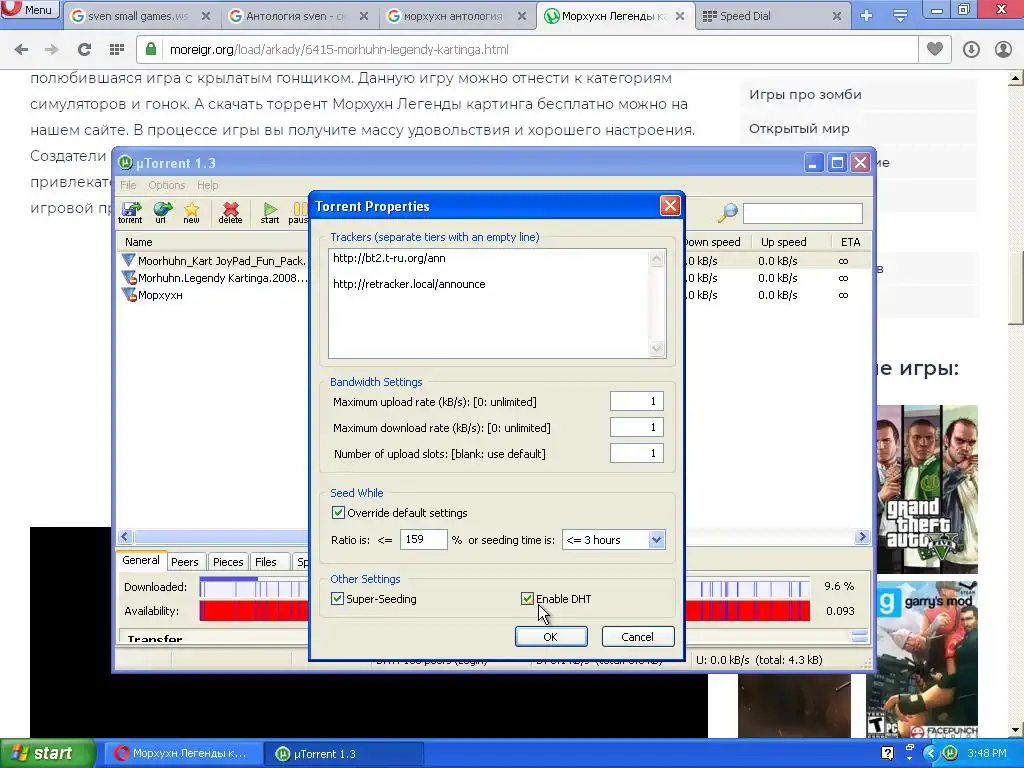This screenshot has width=1024, height=768.
Task: Toggle the Super-Seeding checkbox
Action: click(x=338, y=599)
